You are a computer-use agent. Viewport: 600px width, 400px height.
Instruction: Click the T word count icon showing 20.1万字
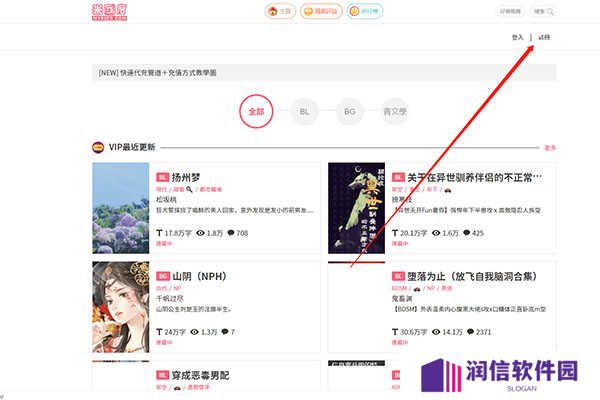(x=395, y=233)
